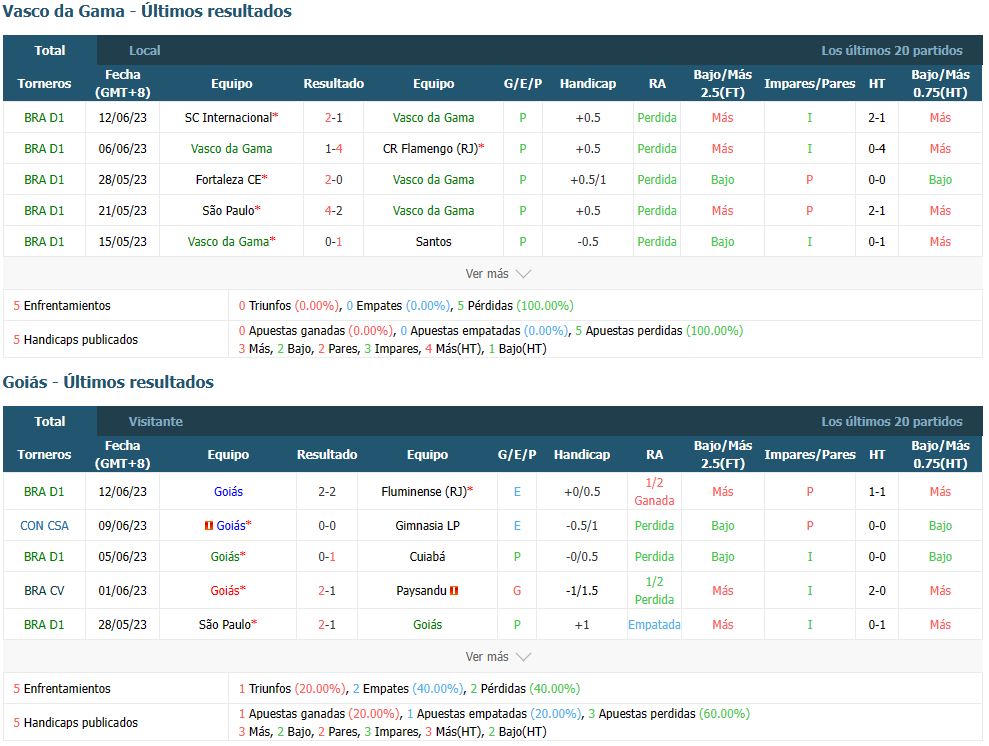Click the 0-0 result against Gimnasia LP

click(327, 525)
